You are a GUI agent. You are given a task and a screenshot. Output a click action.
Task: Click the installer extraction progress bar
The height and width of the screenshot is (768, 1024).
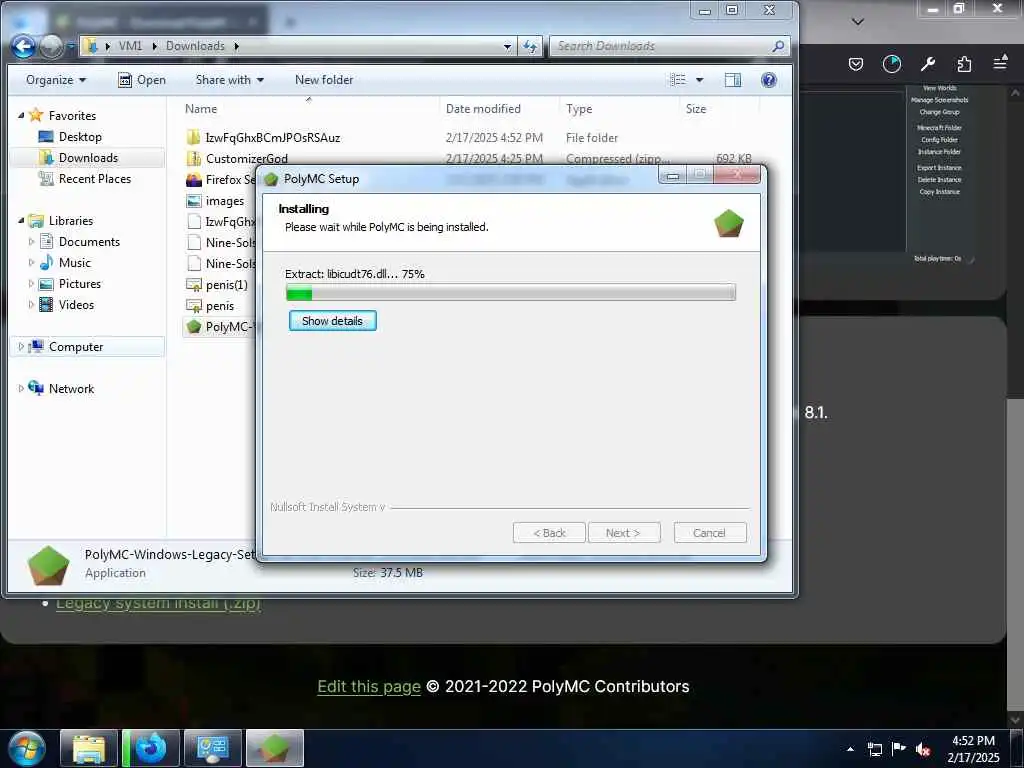click(511, 293)
